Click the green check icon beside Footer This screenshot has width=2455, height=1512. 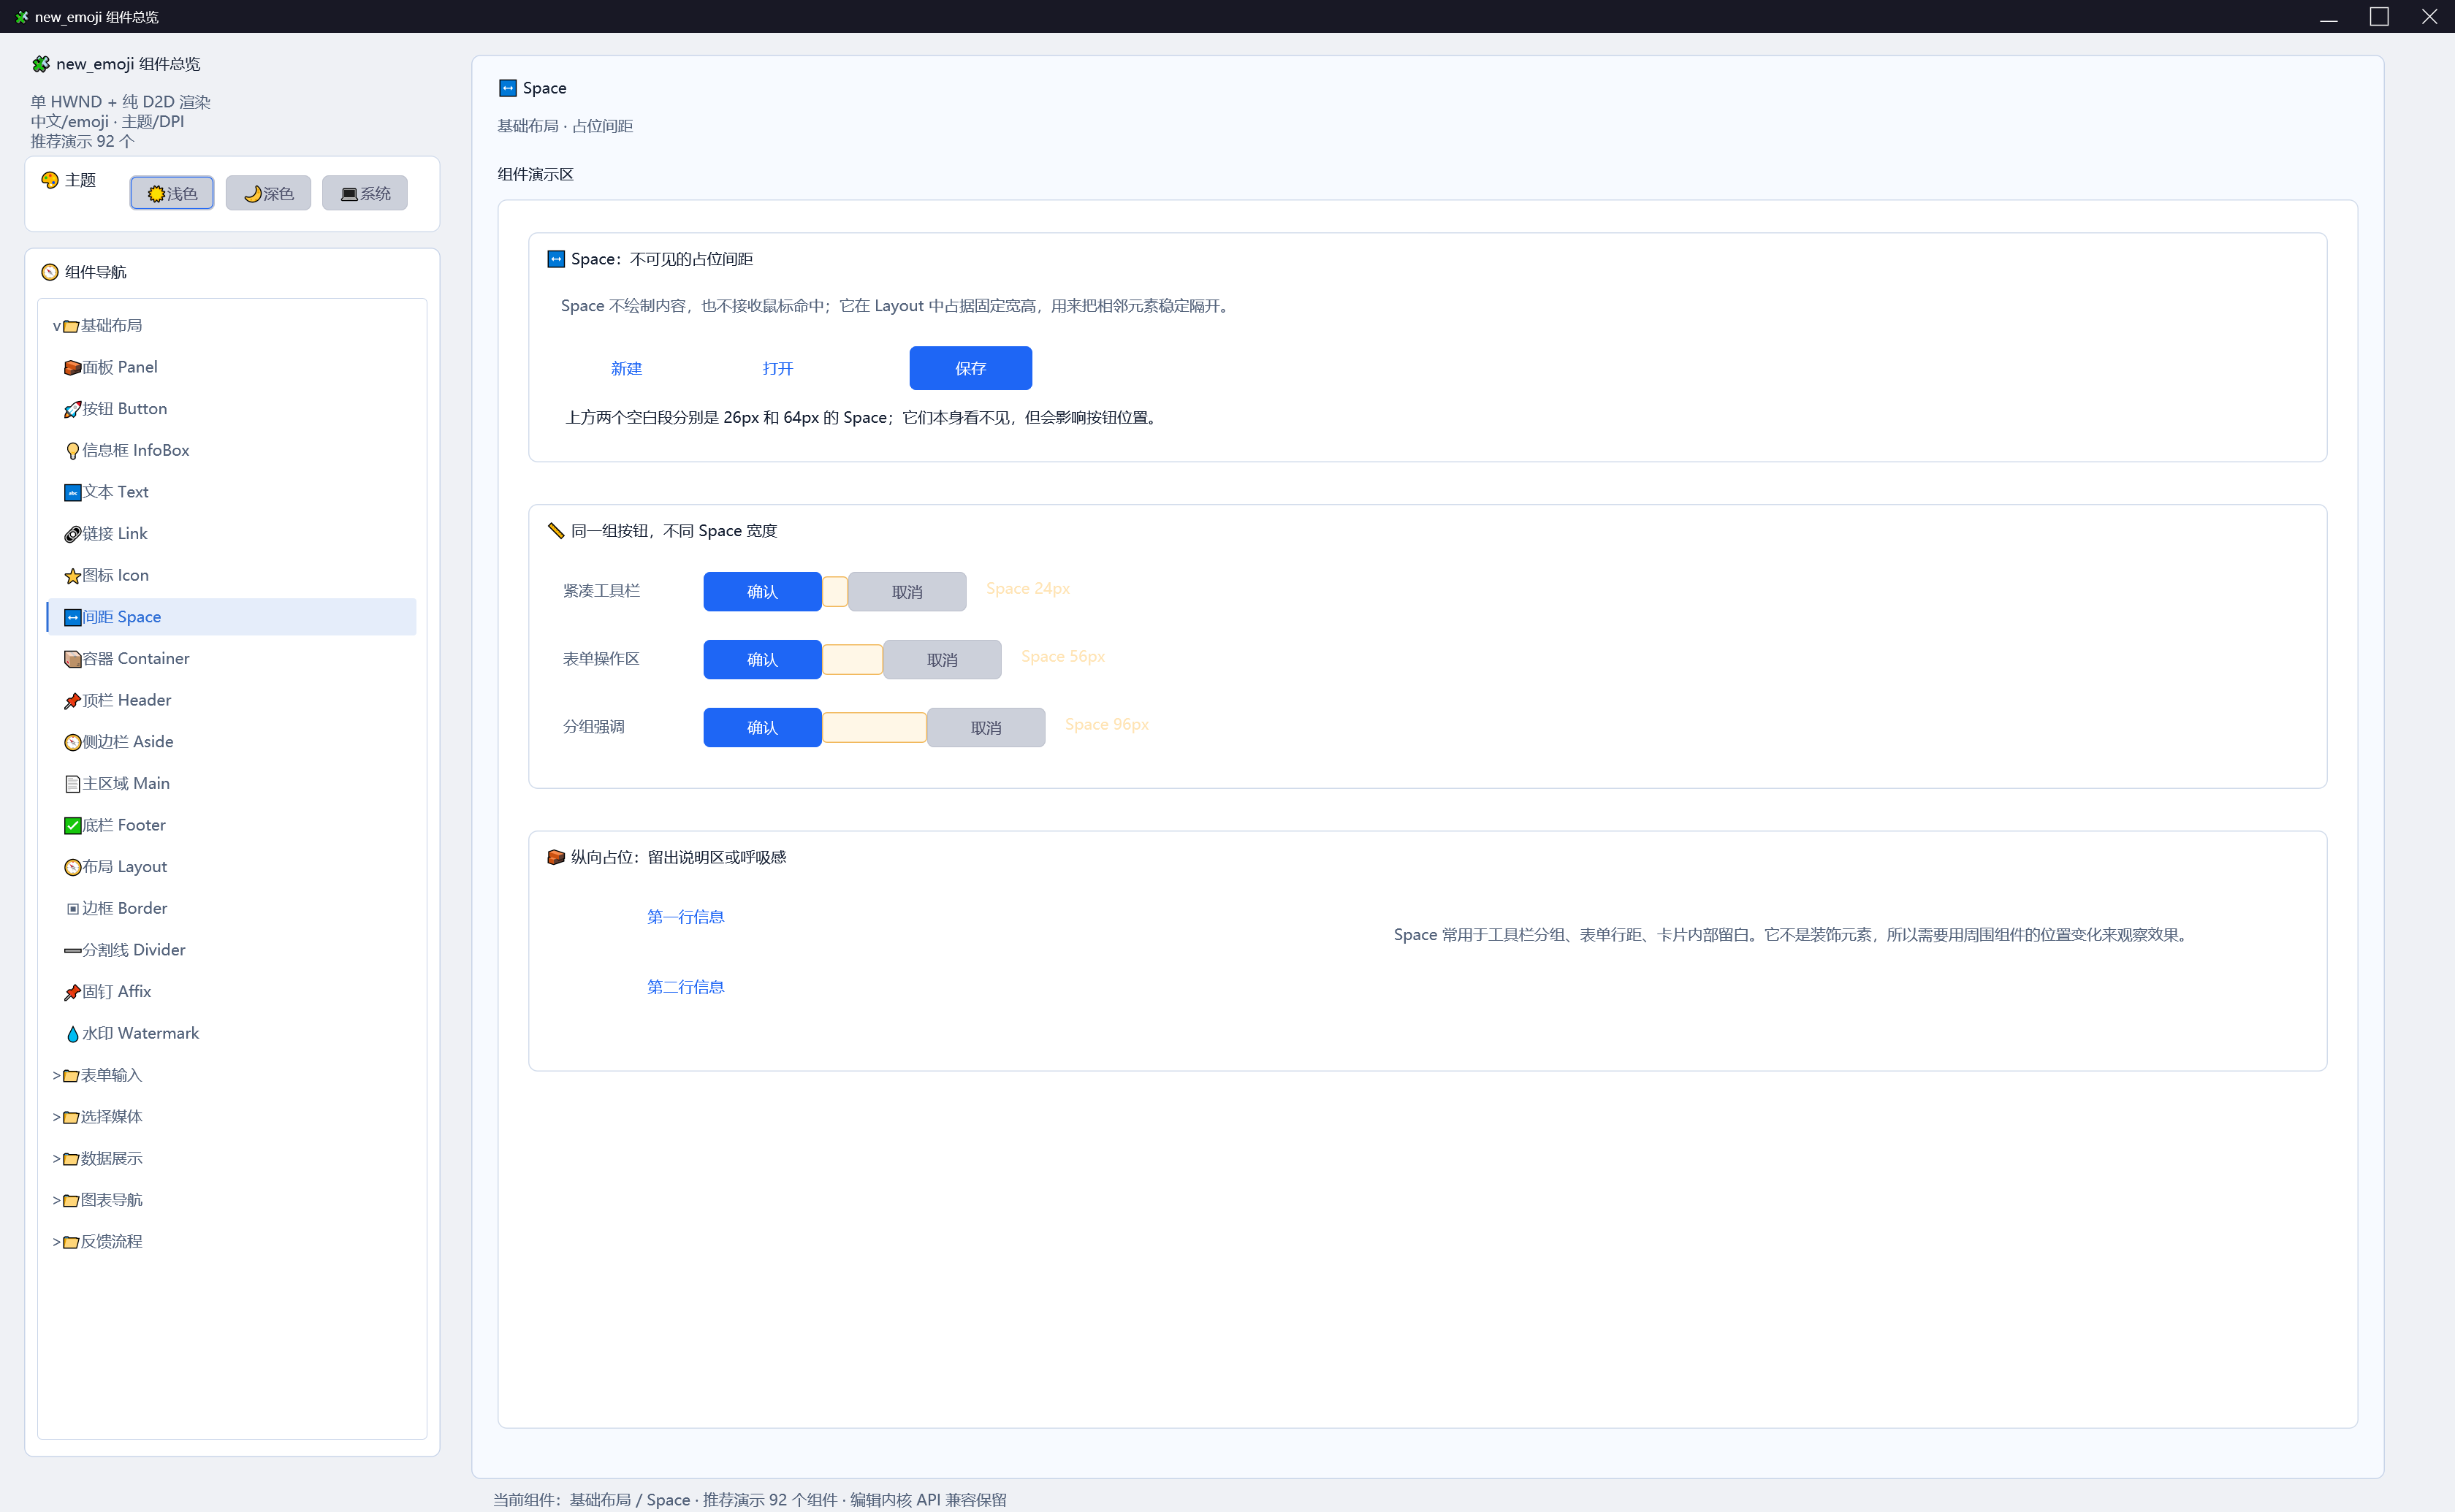point(72,826)
